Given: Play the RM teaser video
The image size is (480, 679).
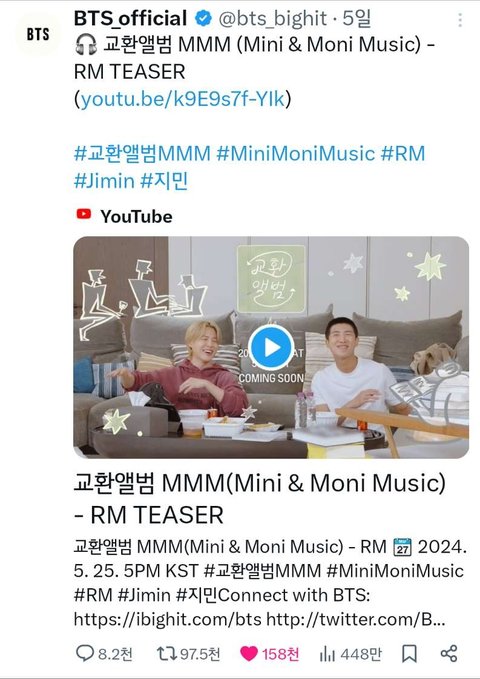Looking at the screenshot, I should point(271,347).
